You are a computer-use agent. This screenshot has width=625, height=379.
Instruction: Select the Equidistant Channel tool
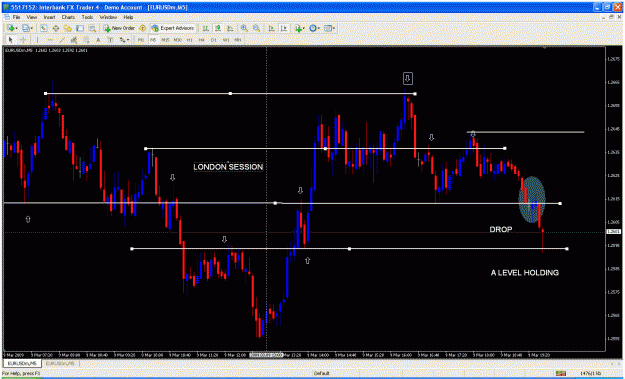pos(74,40)
